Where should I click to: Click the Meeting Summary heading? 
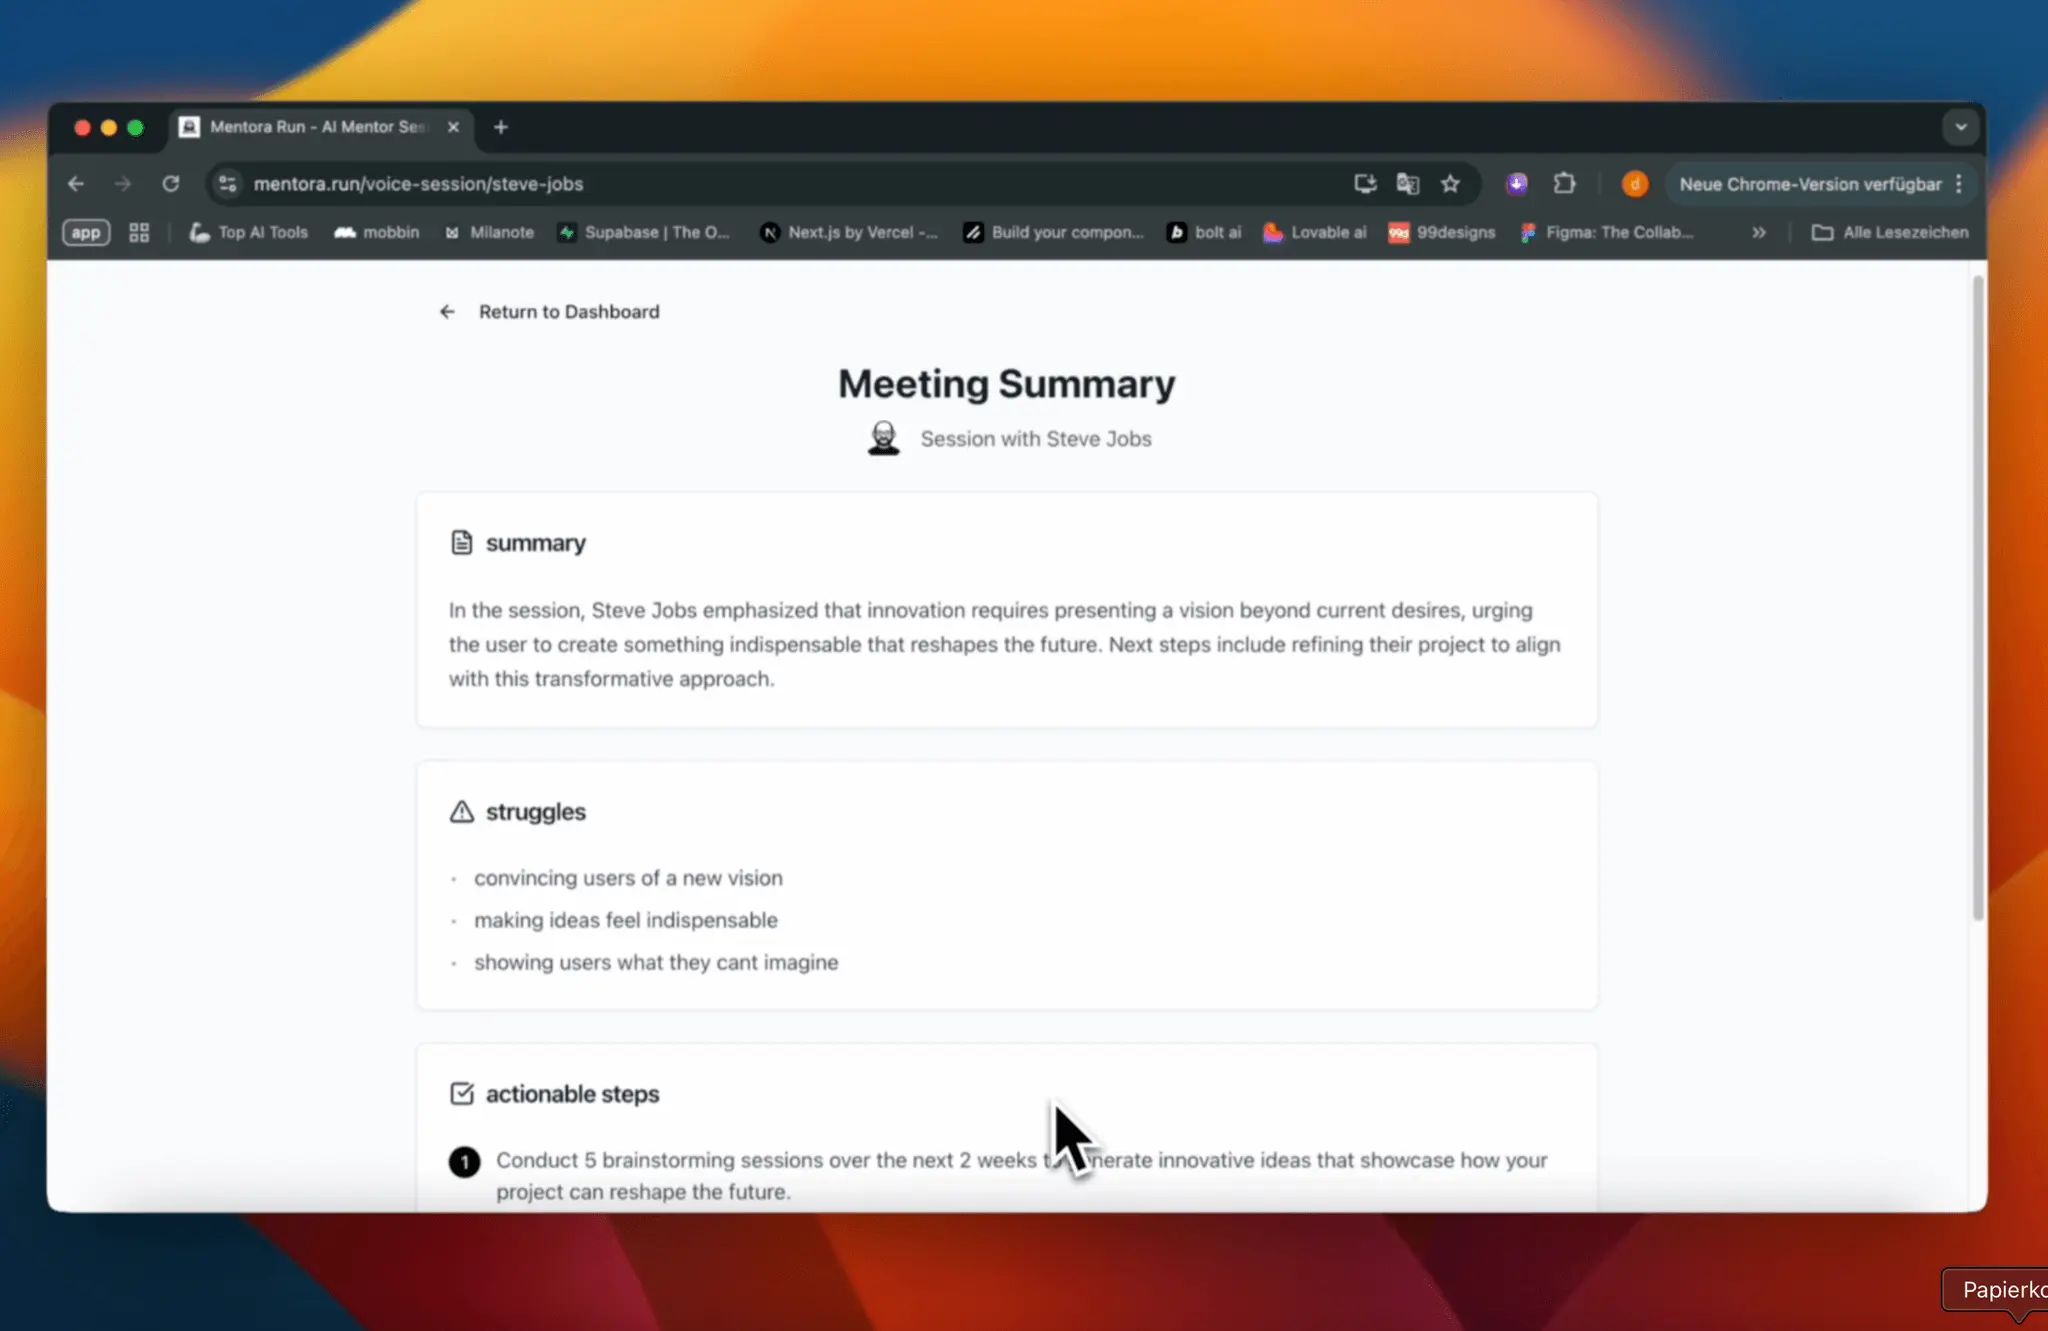(1006, 384)
